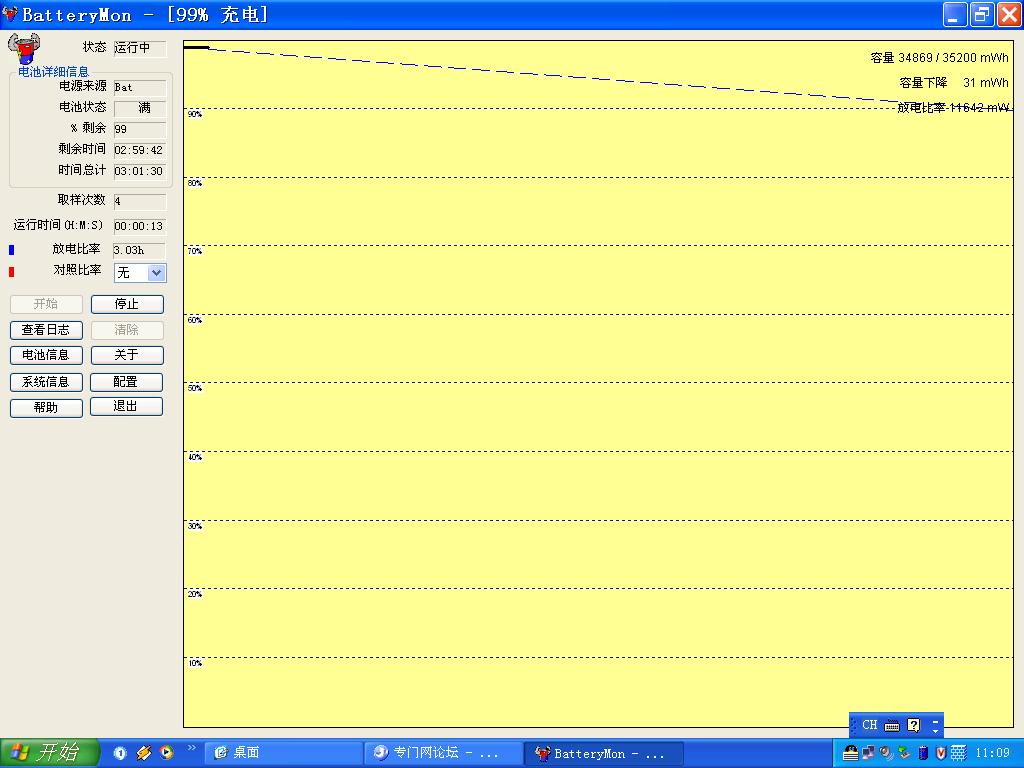Click the battery mascot logo above battery details
The height and width of the screenshot is (768, 1024).
(x=24, y=49)
